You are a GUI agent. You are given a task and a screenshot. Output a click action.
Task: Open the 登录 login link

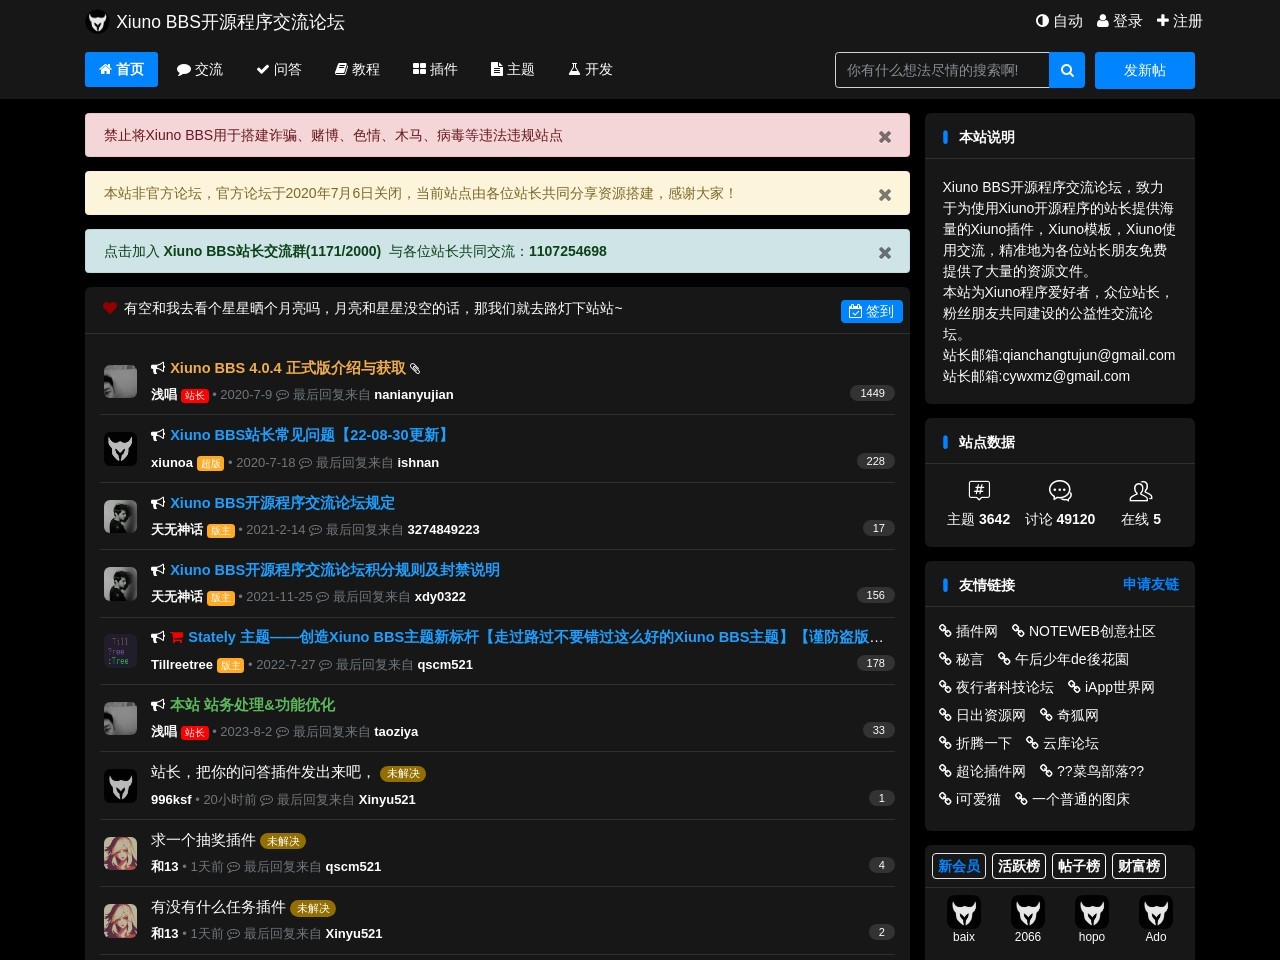point(1119,21)
